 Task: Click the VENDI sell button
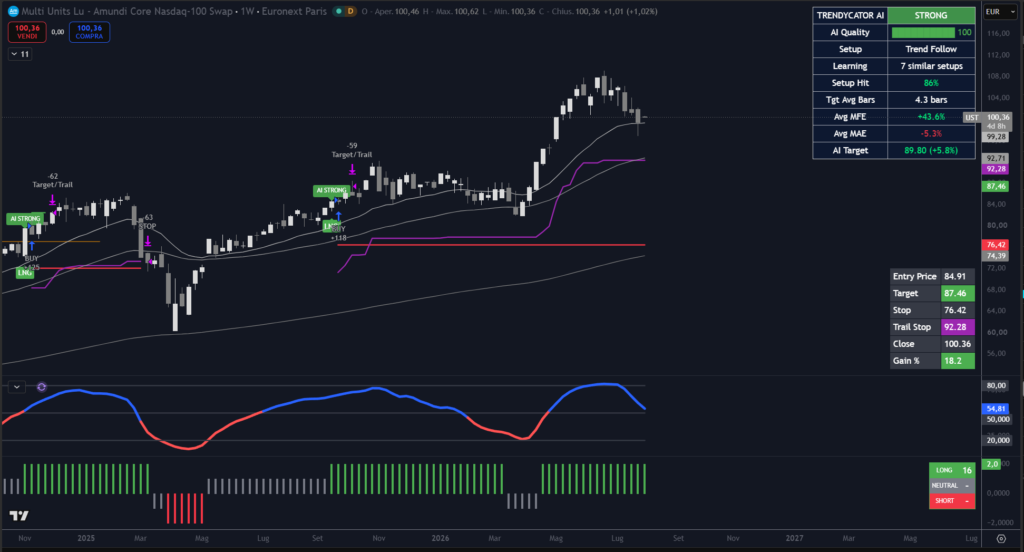pyautogui.click(x=27, y=32)
